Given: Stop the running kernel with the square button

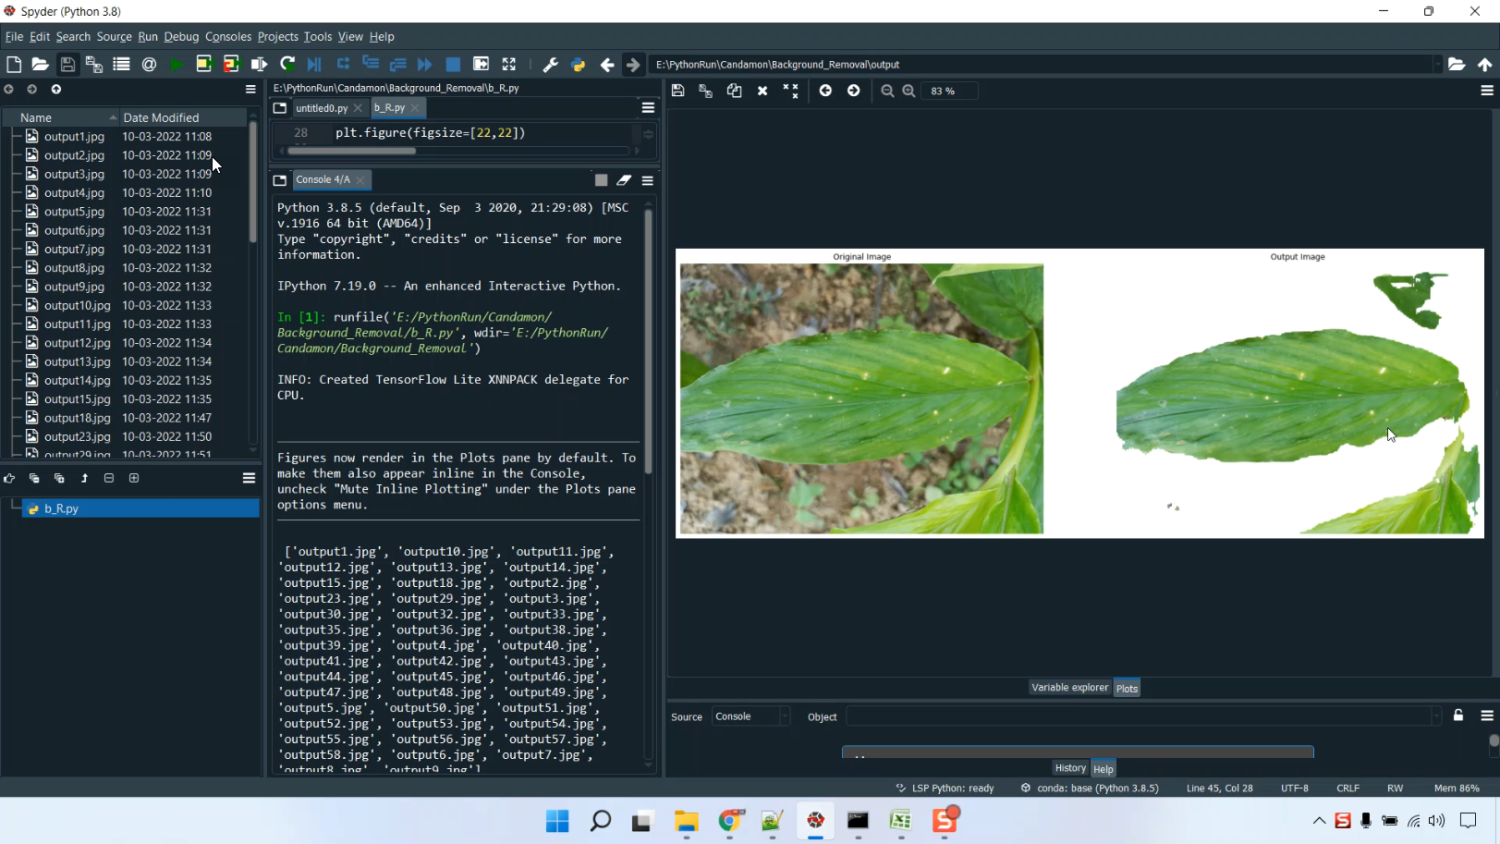Looking at the screenshot, I should coord(601,180).
